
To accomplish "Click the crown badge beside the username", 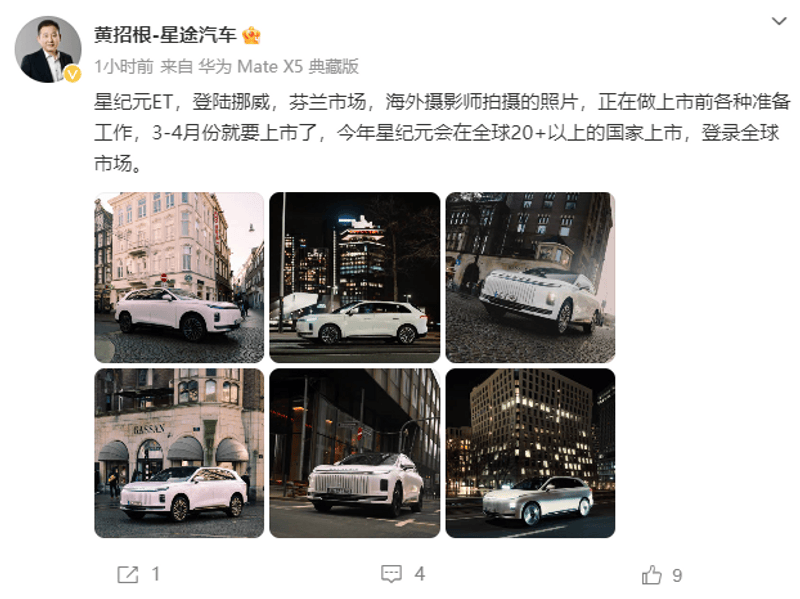I will coord(252,35).
